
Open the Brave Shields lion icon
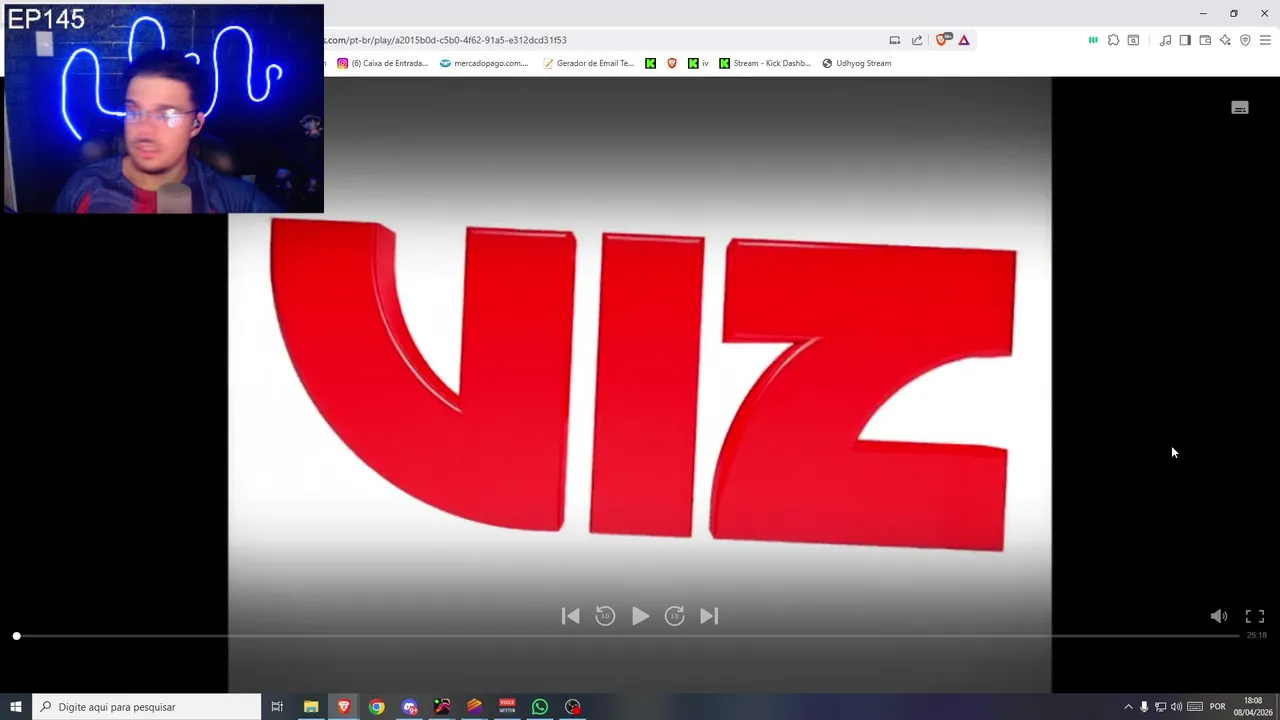click(x=942, y=40)
